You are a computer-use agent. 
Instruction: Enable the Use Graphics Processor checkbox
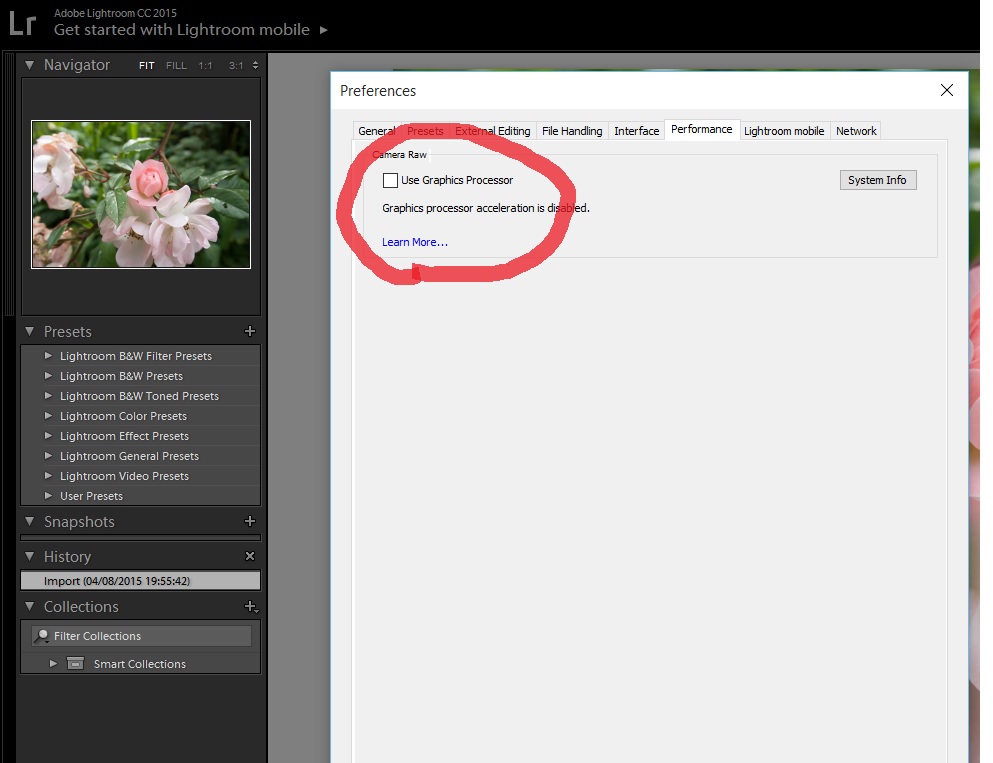[390, 180]
